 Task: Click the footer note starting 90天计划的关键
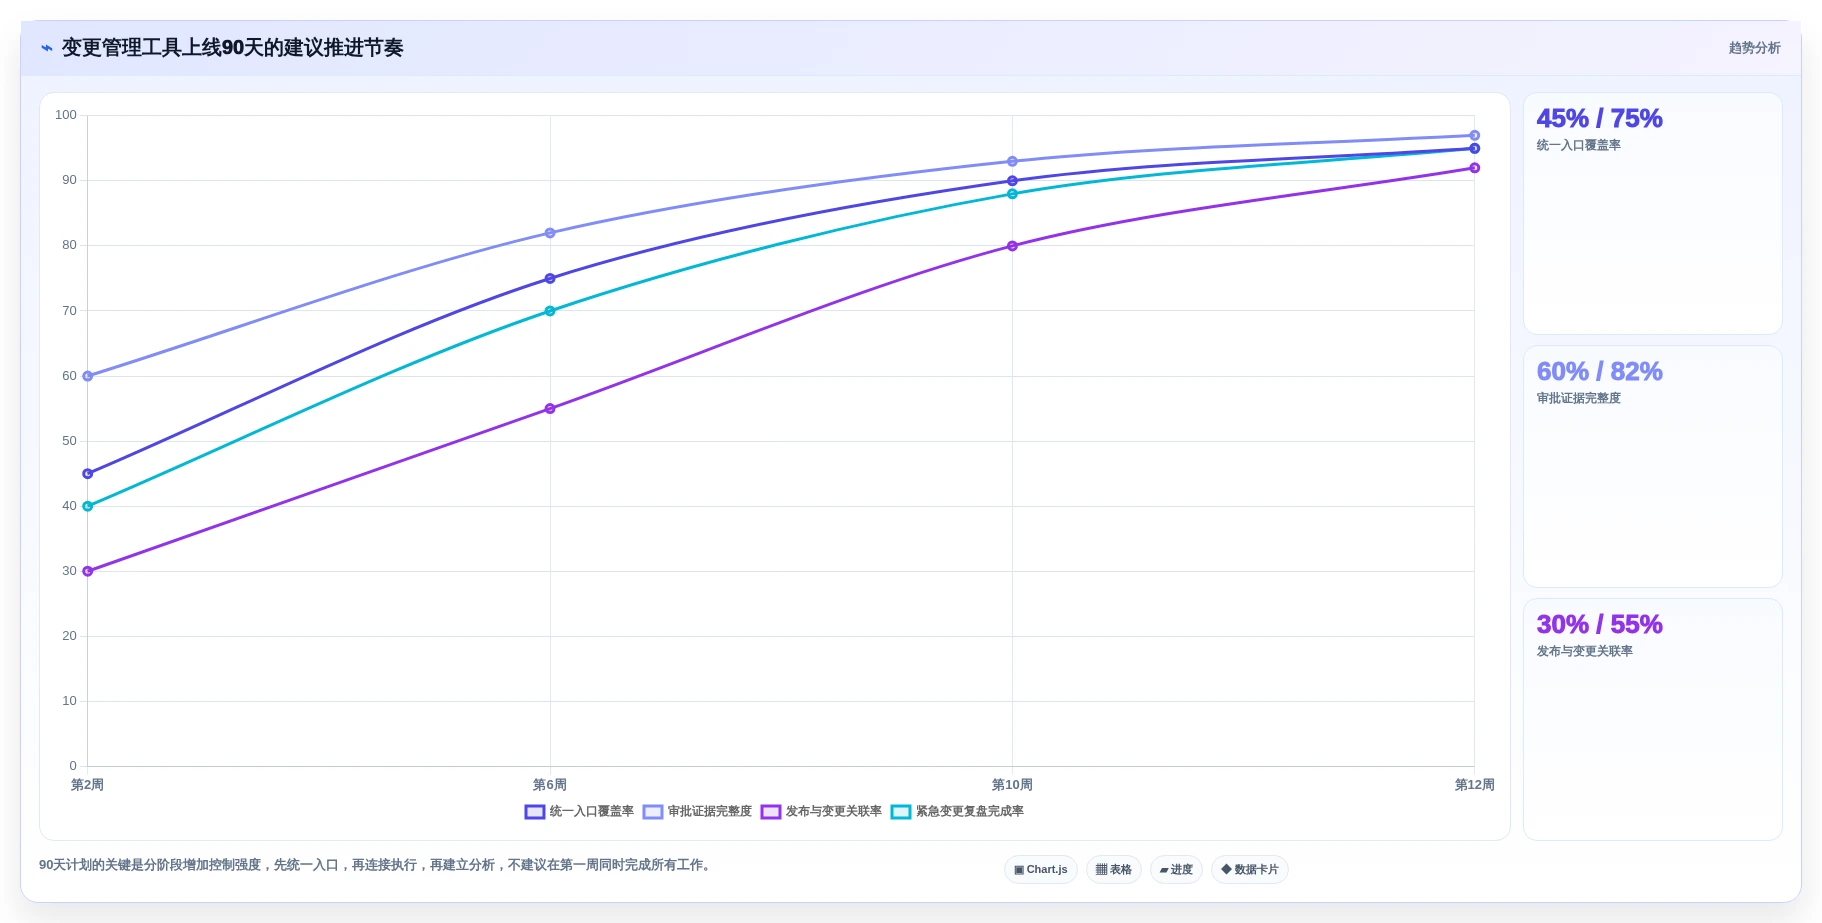(x=377, y=865)
